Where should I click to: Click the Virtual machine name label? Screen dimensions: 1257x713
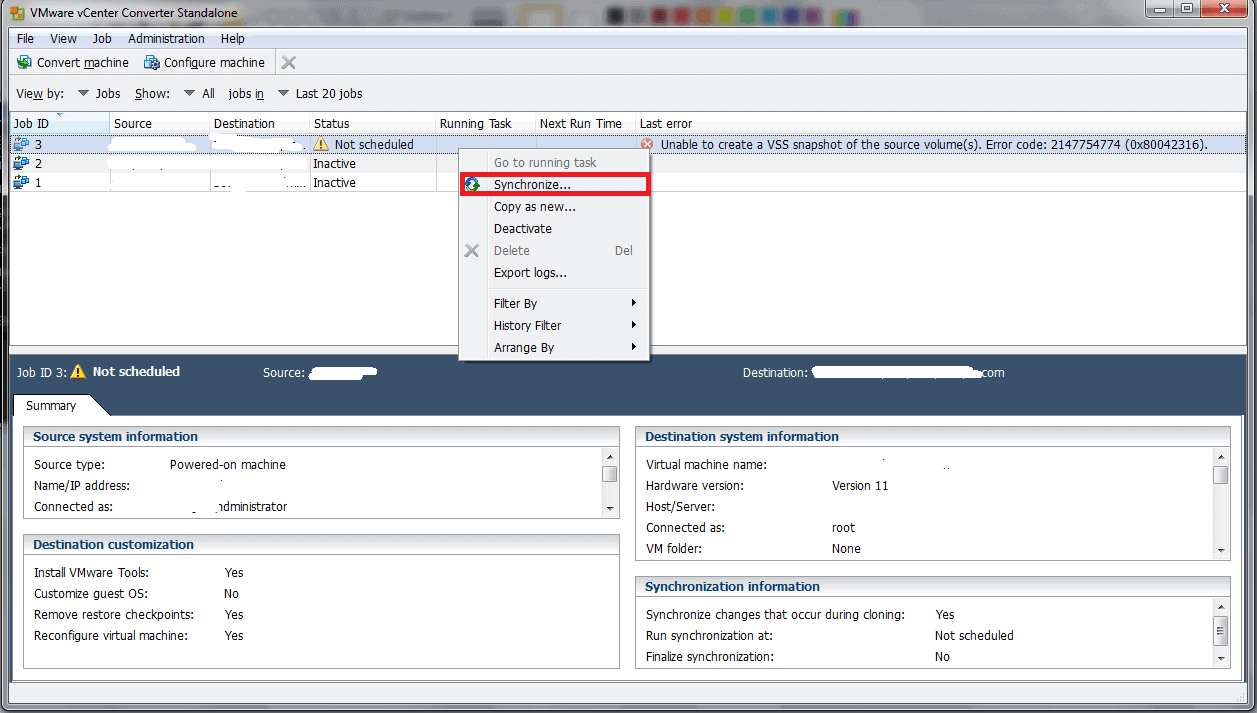[706, 464]
